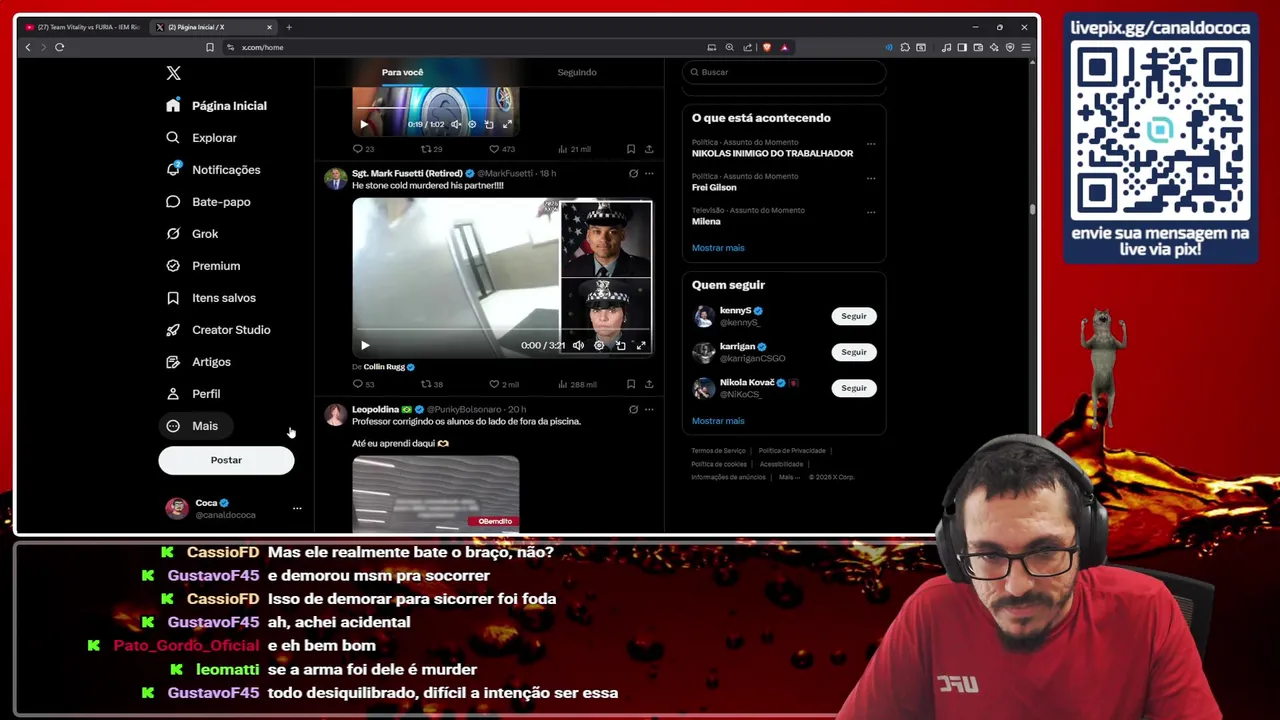Switch to Team Vitality vs FURIA browser tab
Viewport: 1280px width, 720px height.
coord(84,27)
